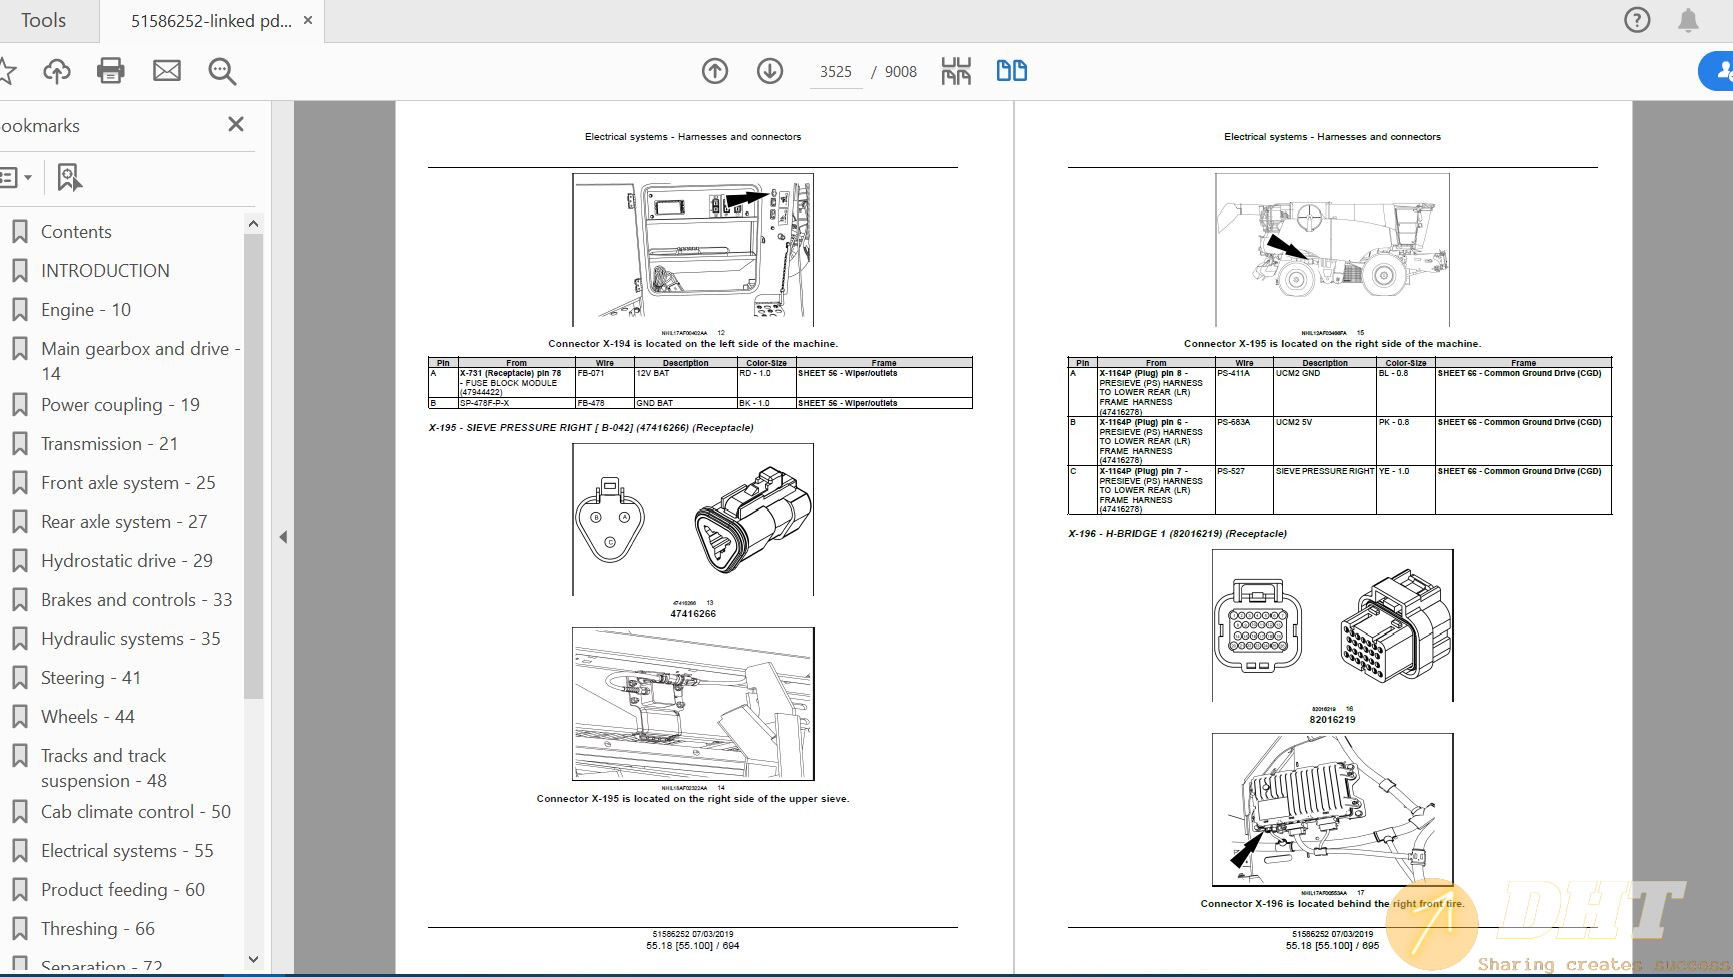1733x977 pixels.
Task: Open the Electrical systems - 55 bookmark
Action: [127, 851]
